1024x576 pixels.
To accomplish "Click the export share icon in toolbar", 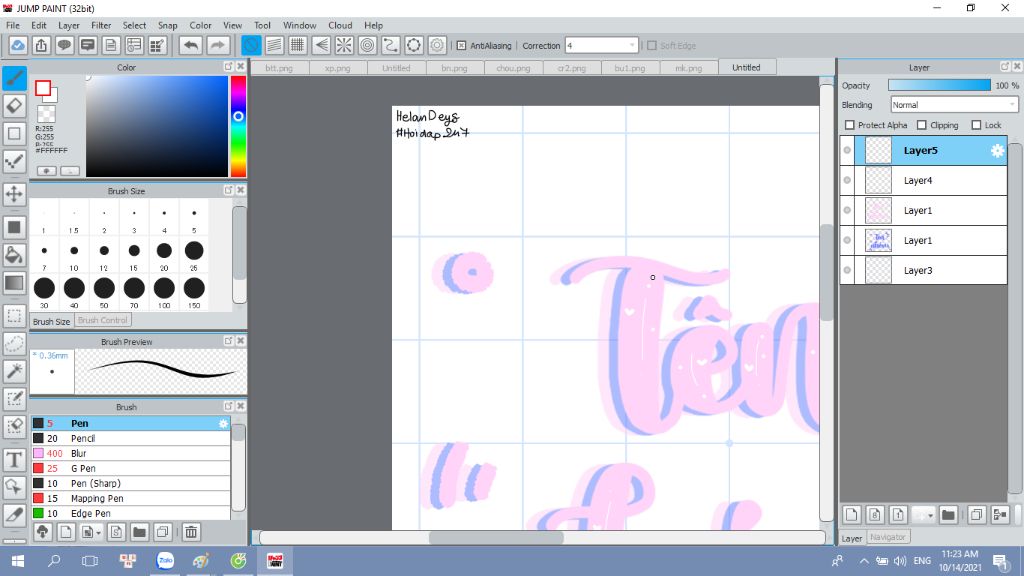I will point(41,46).
